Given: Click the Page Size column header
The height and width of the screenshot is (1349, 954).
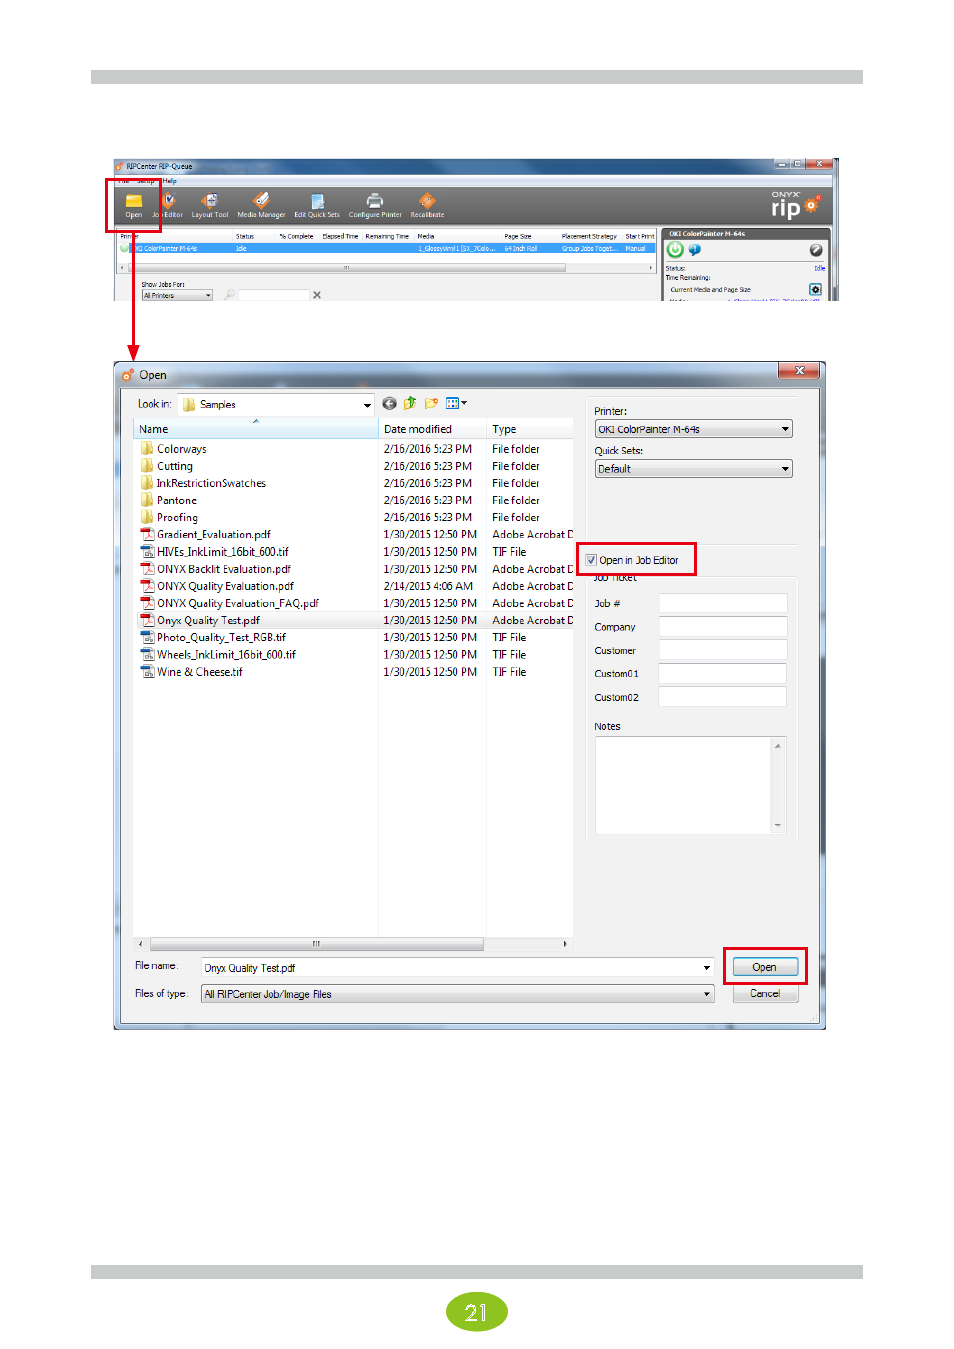Looking at the screenshot, I should point(517,236).
